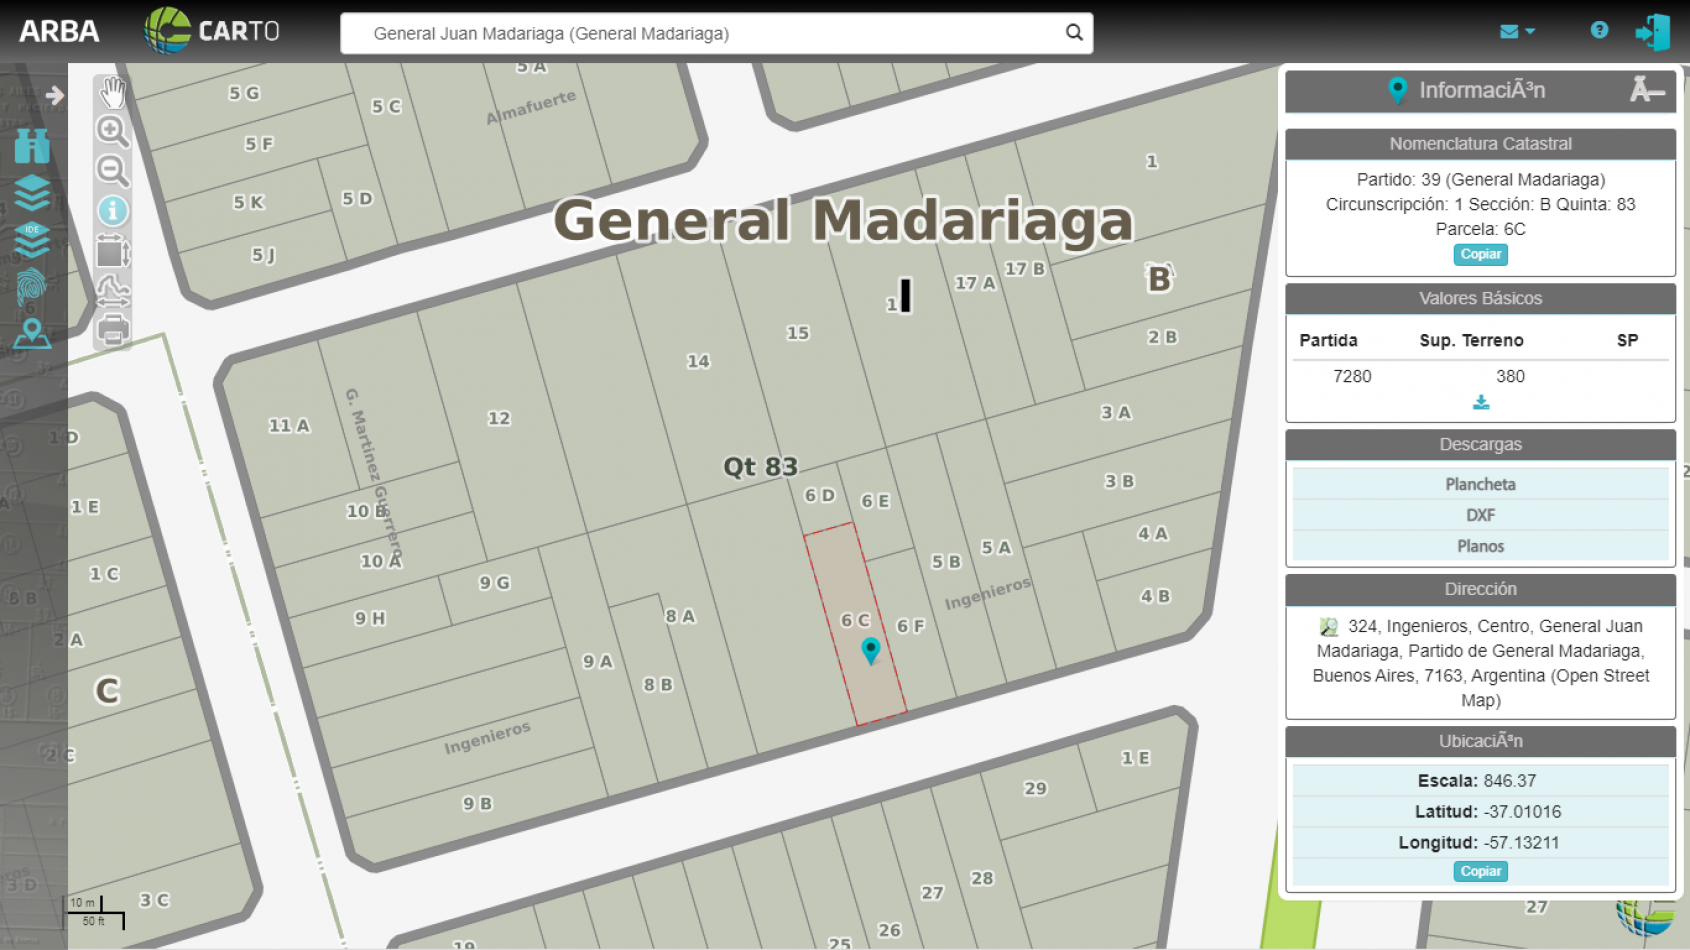Download the DXF file

[x=1480, y=515]
